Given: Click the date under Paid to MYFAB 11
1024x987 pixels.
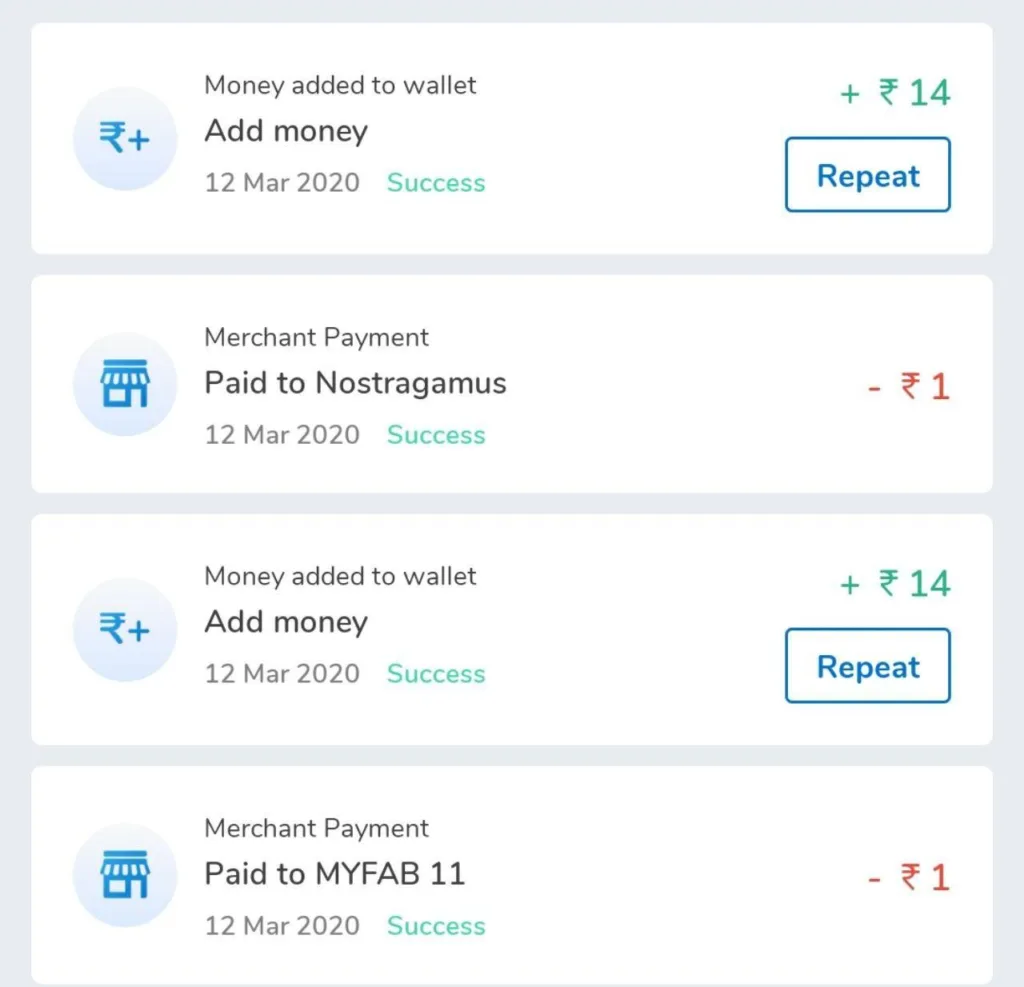Looking at the screenshot, I should pyautogui.click(x=282, y=926).
